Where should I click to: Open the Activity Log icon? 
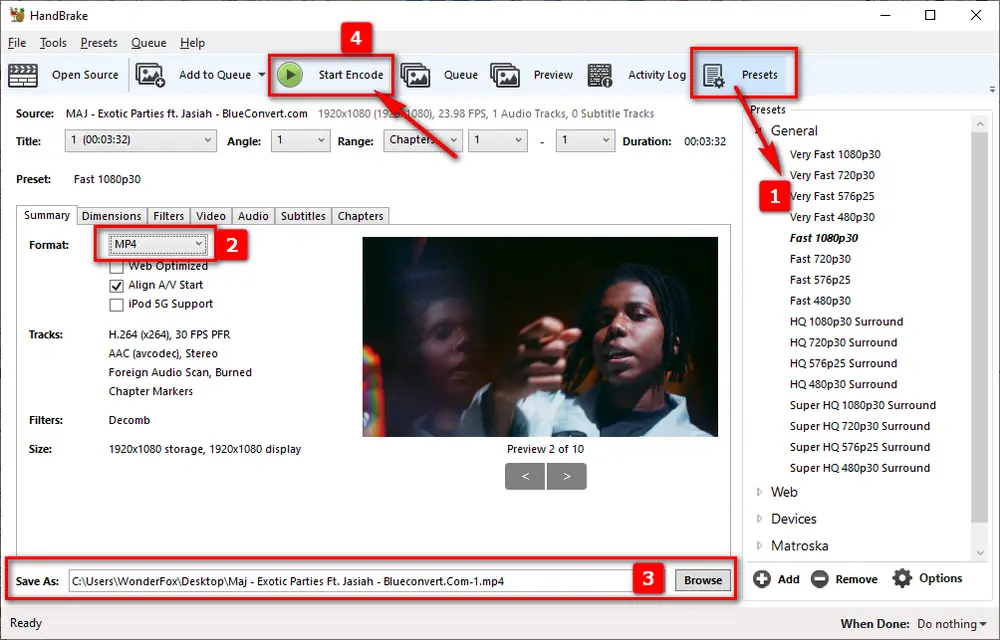pos(600,75)
